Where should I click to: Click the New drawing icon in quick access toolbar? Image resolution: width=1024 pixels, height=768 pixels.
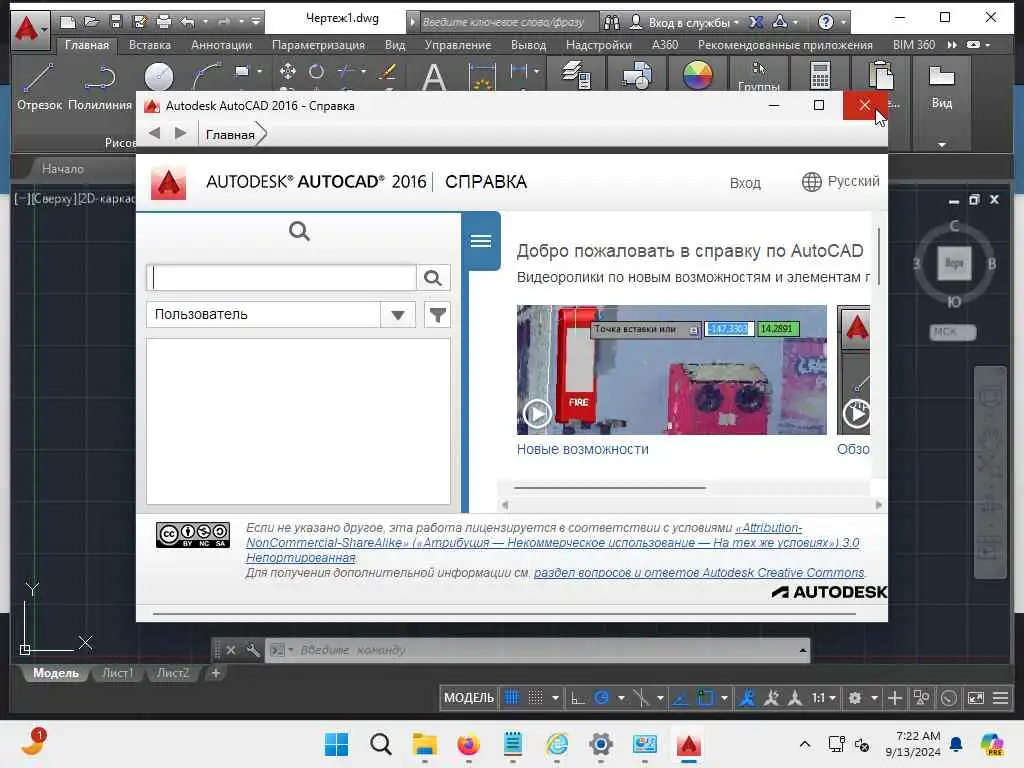68,22
